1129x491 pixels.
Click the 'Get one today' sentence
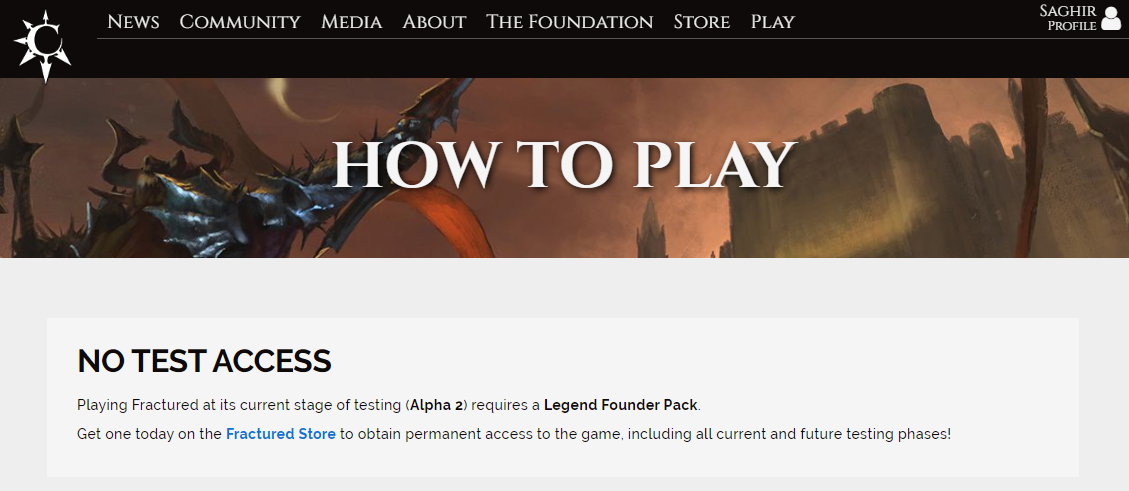(514, 434)
